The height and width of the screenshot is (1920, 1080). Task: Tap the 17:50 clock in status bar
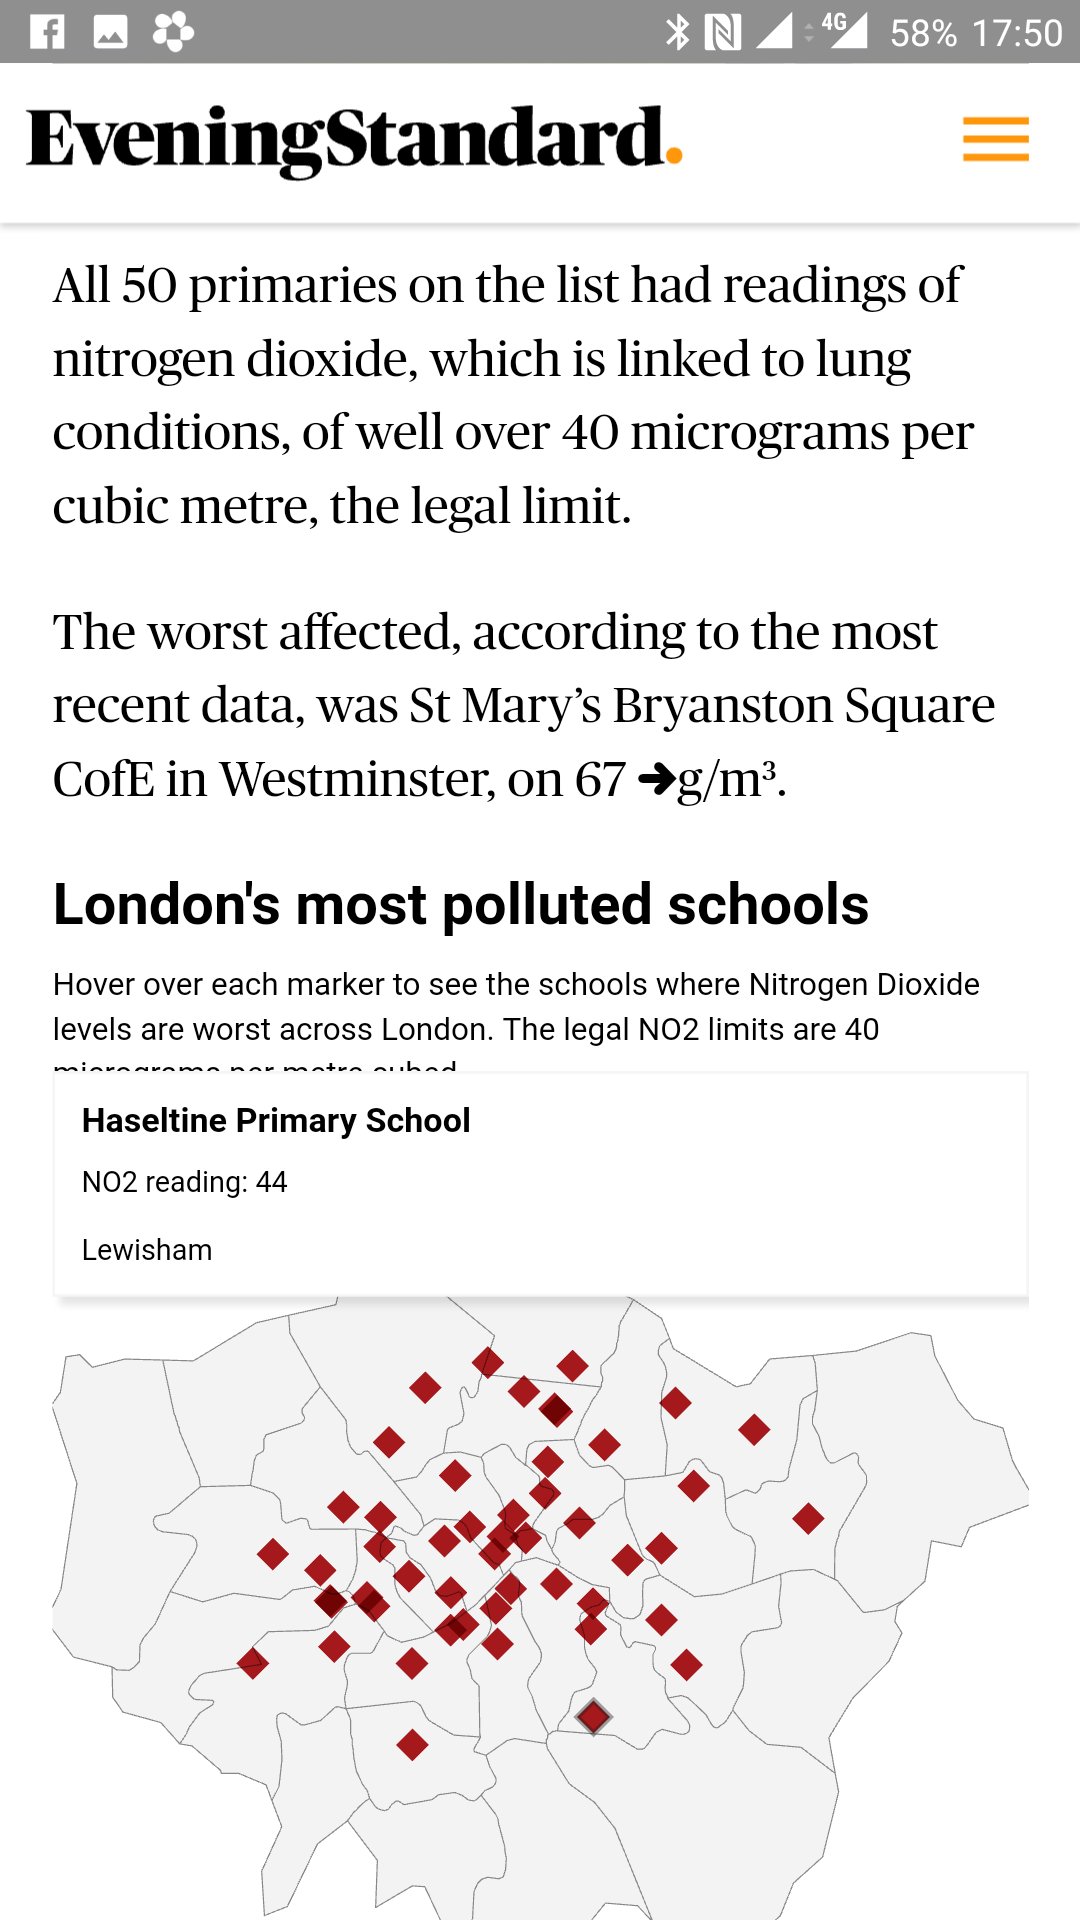click(1017, 33)
